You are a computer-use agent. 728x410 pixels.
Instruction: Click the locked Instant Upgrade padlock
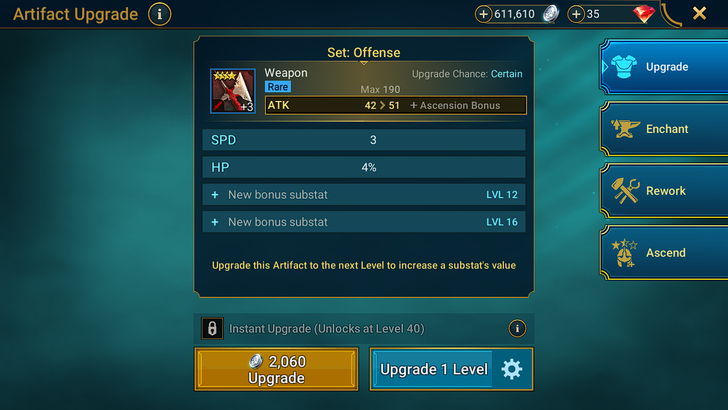tap(212, 328)
